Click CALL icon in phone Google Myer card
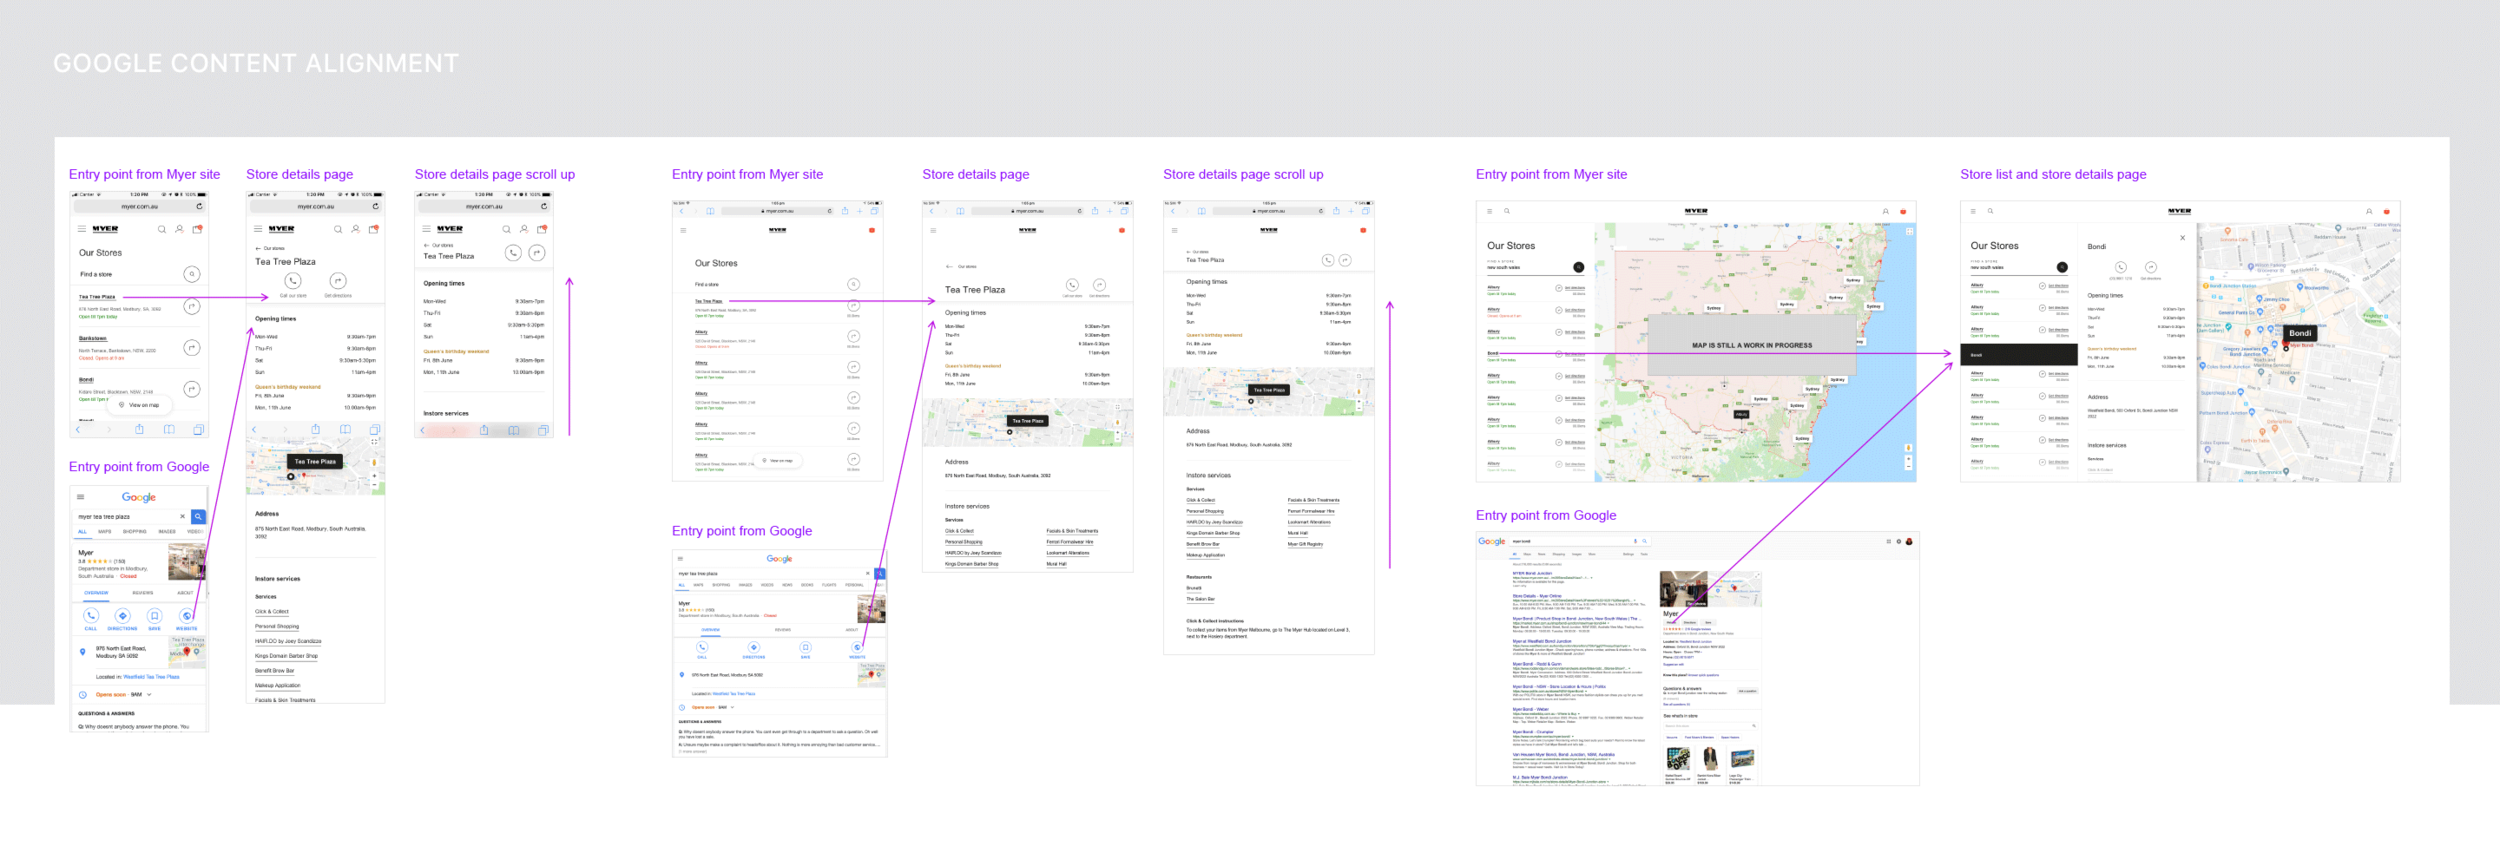 (91, 616)
